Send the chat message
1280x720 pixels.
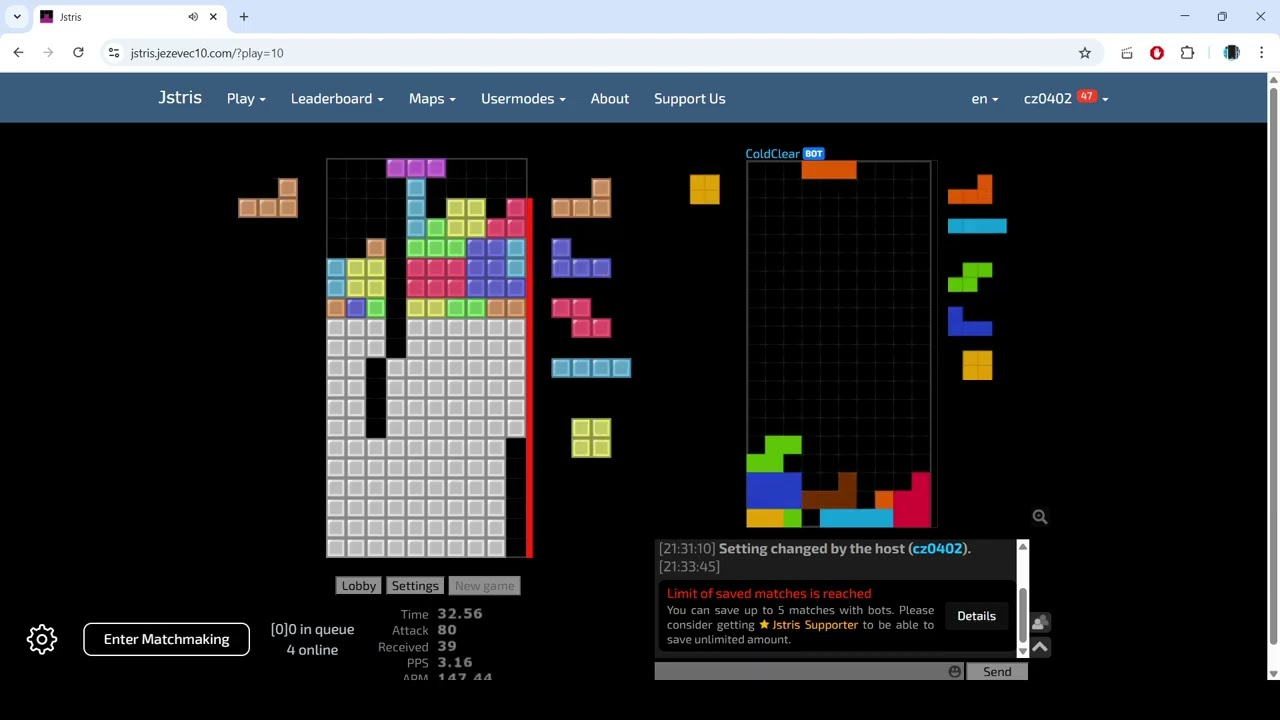(x=997, y=672)
